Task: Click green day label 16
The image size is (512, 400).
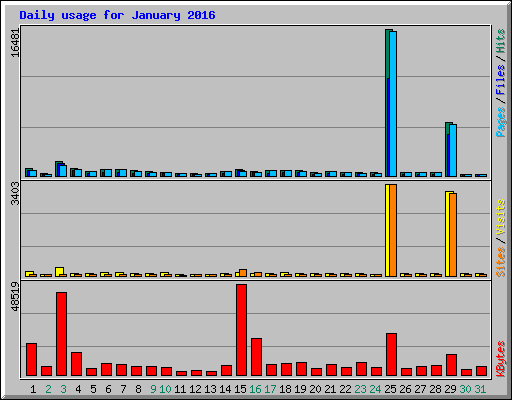Action: [255, 389]
